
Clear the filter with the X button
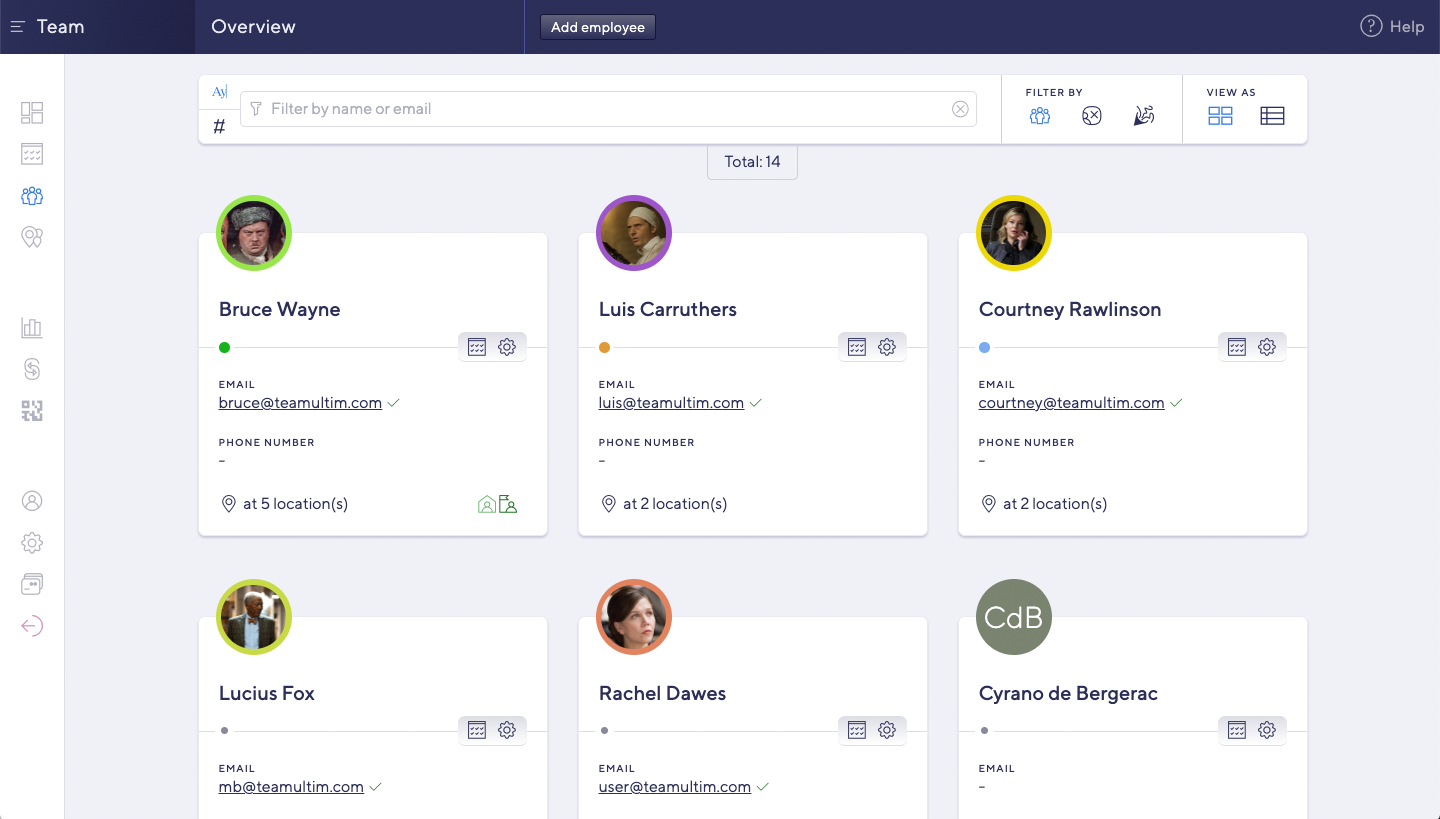coord(960,109)
